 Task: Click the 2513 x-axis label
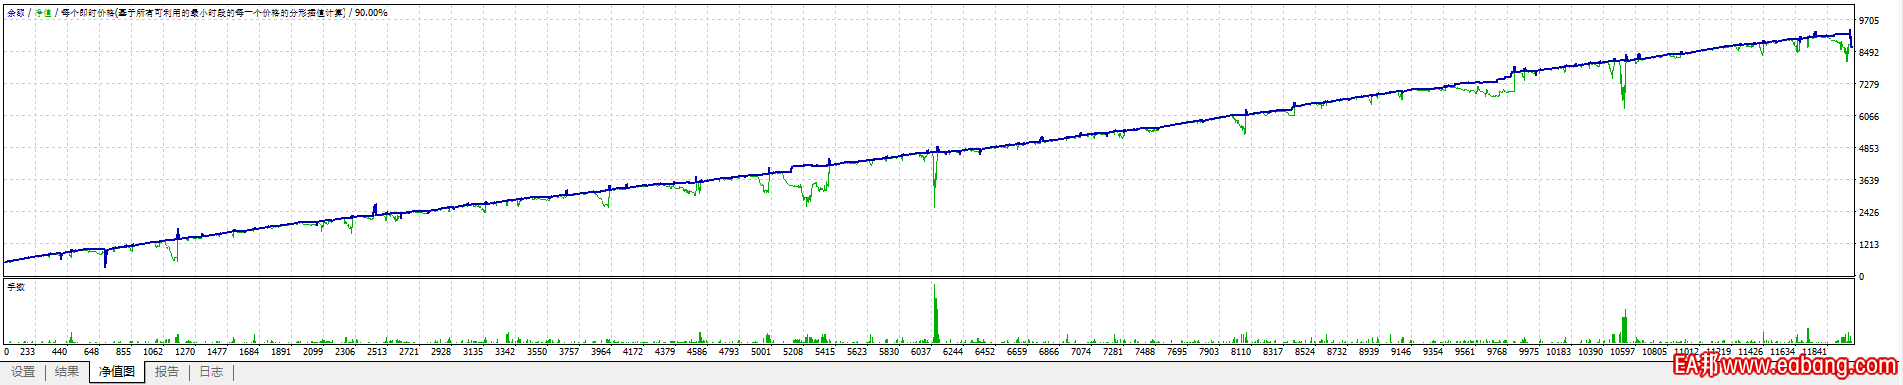pos(377,352)
